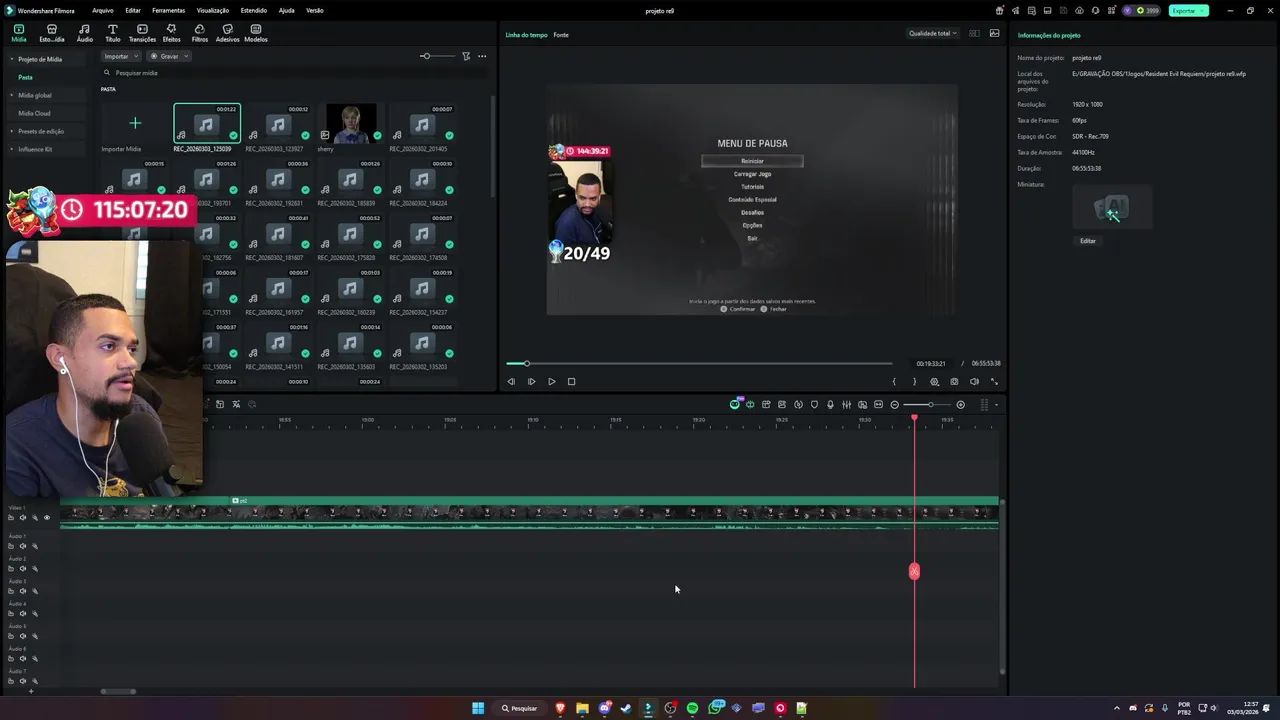The image size is (1280, 720).
Task: Switch to Linha do tempo preview tab
Action: (526, 35)
